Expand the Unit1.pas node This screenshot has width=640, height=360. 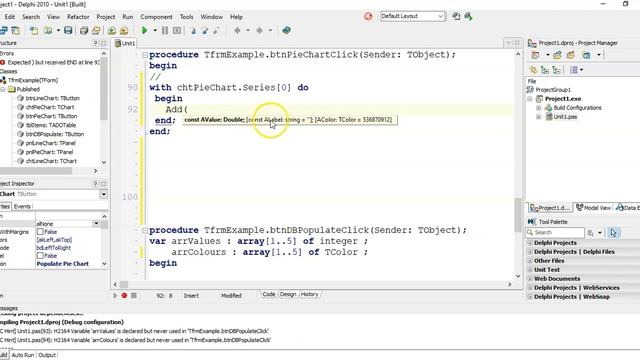(x=538, y=117)
